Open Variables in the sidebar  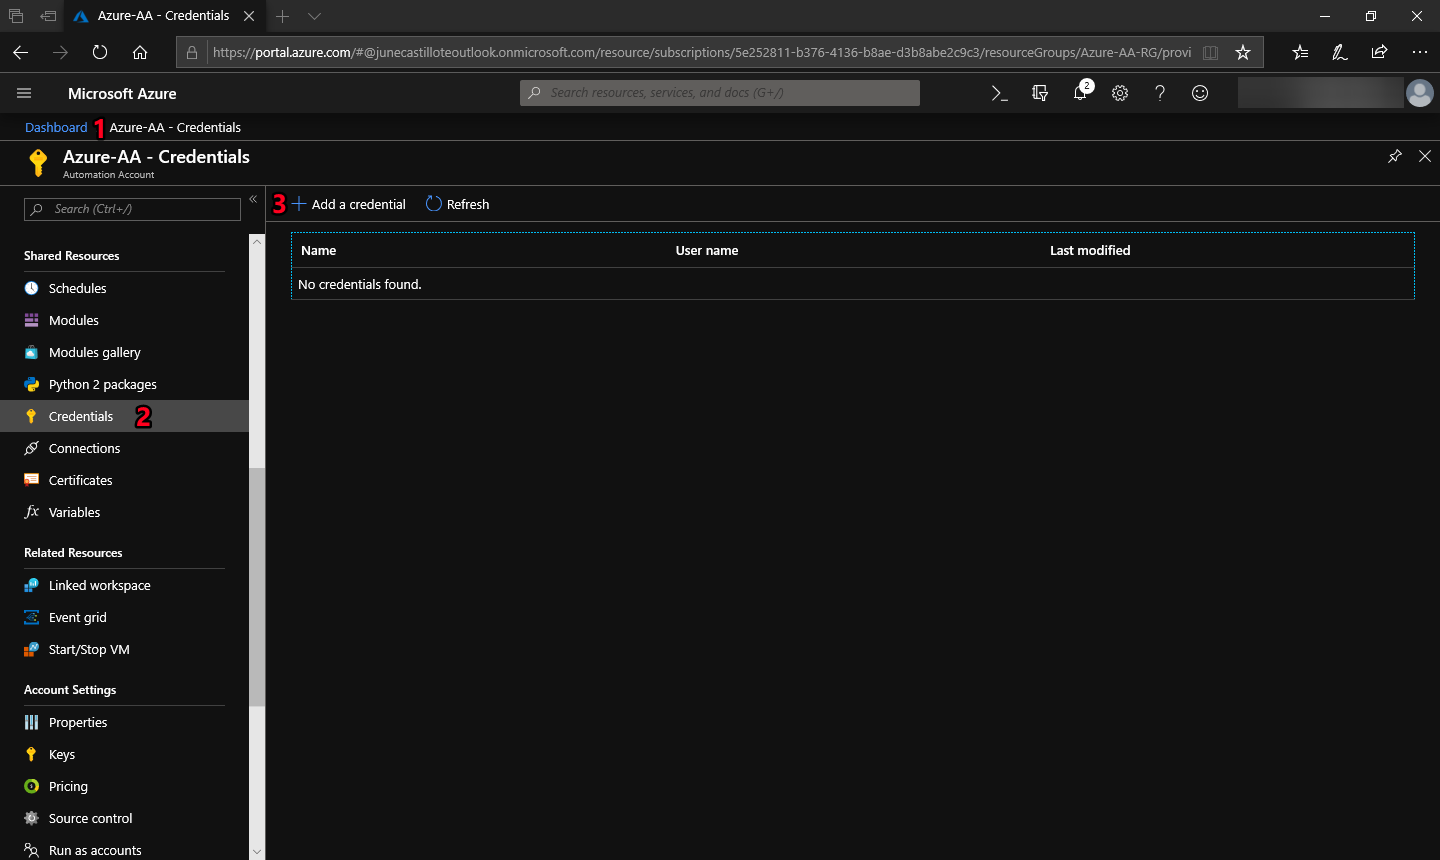point(74,512)
